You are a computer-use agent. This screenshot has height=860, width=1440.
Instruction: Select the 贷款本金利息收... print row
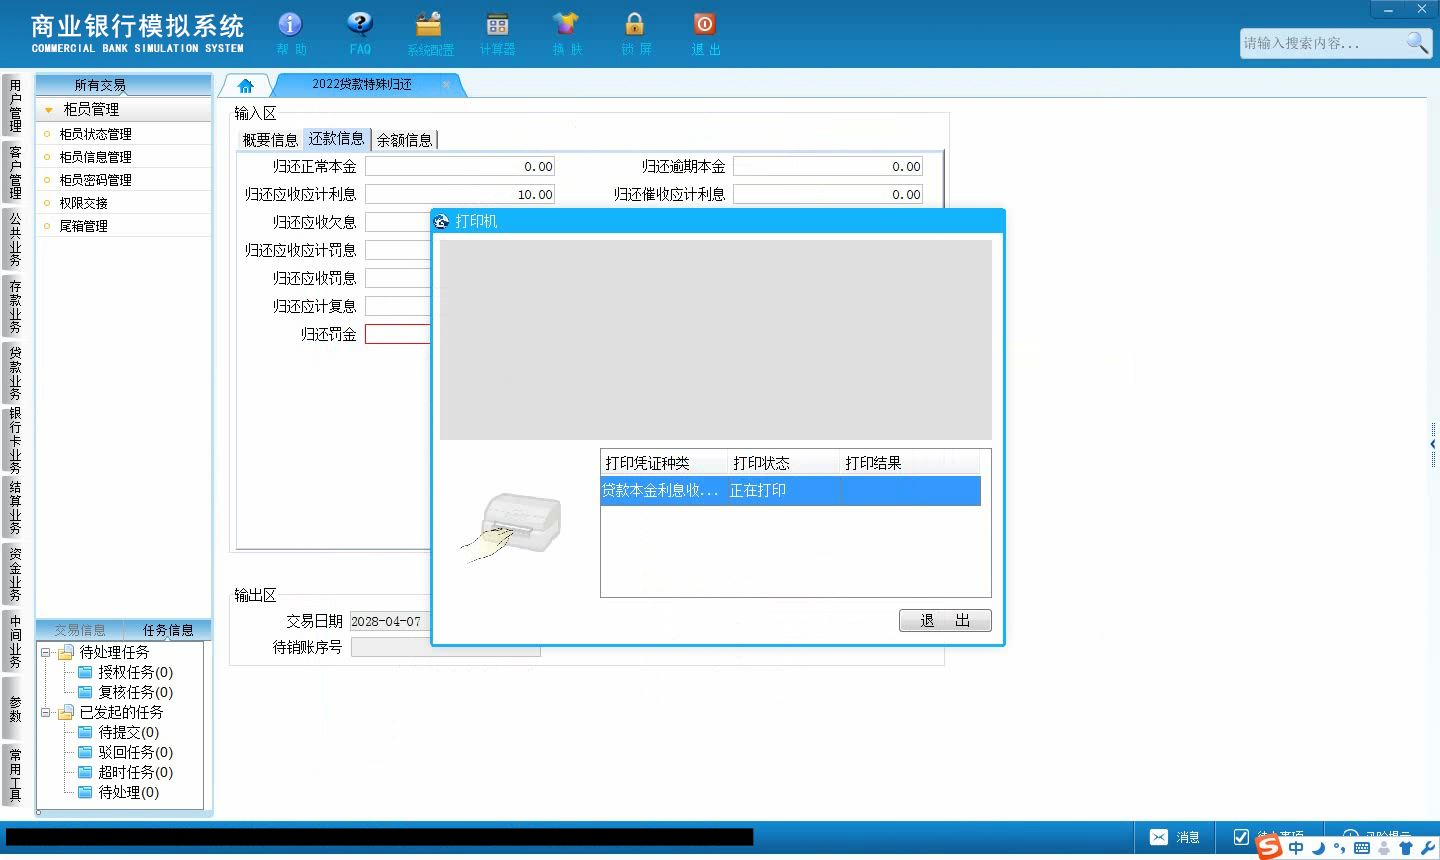click(790, 490)
